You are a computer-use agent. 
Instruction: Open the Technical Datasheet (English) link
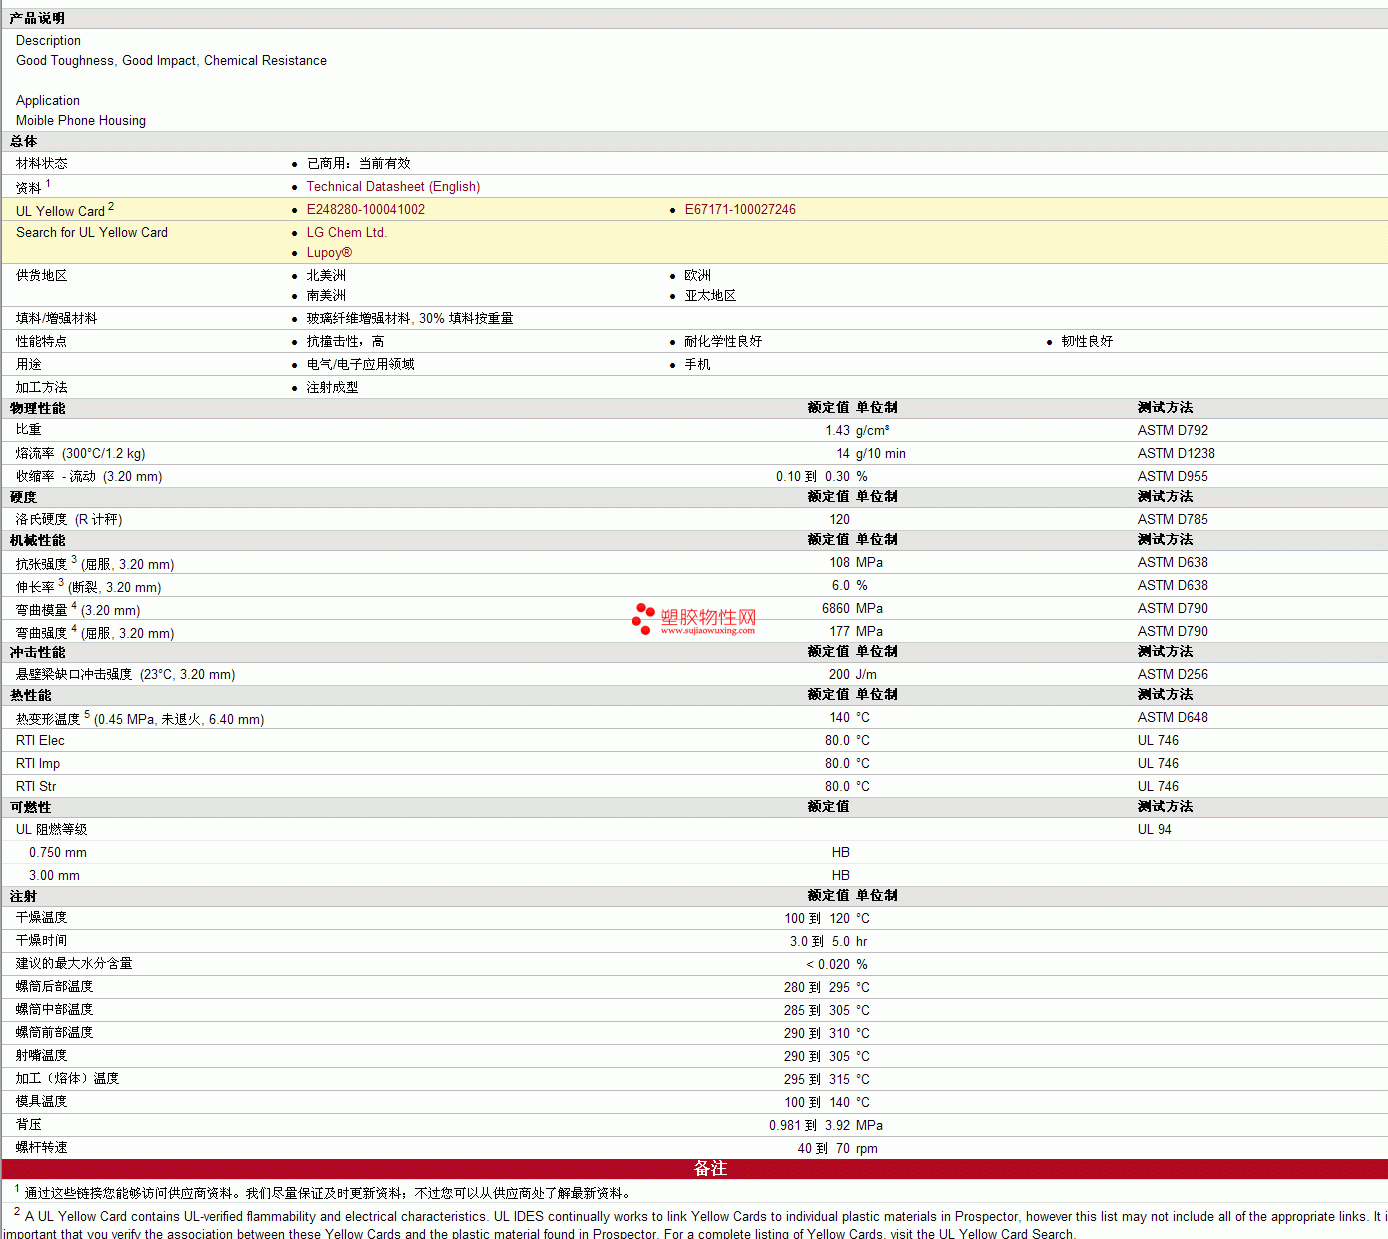[393, 187]
